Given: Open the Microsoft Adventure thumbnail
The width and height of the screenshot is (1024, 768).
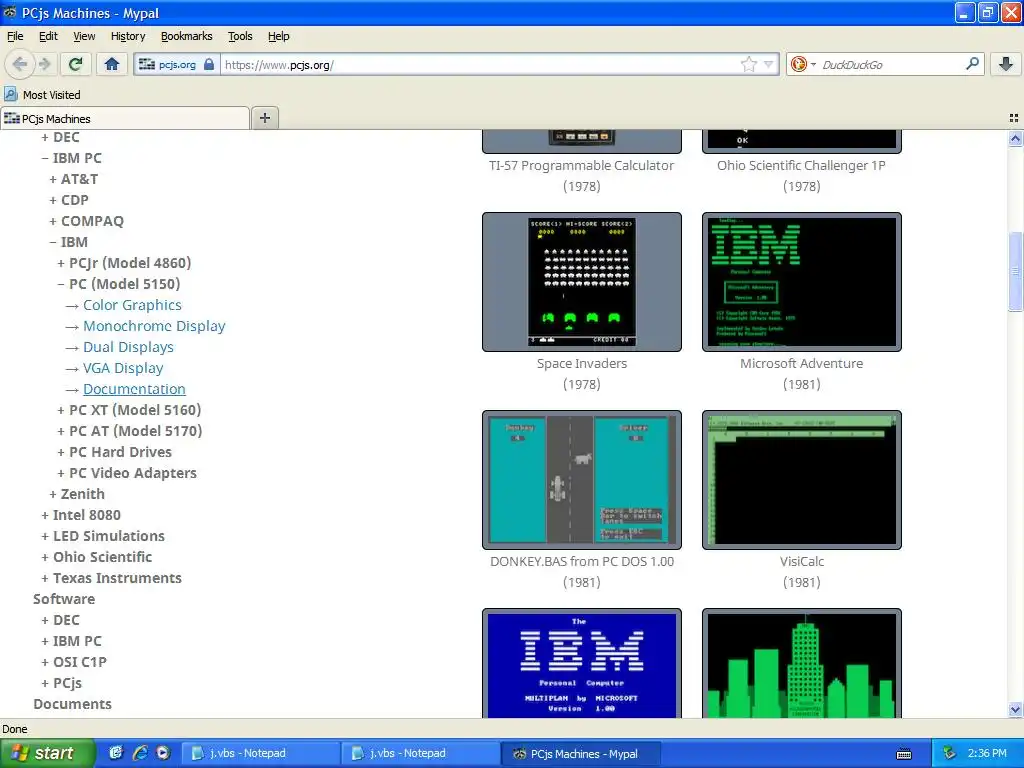Looking at the screenshot, I should tap(801, 281).
